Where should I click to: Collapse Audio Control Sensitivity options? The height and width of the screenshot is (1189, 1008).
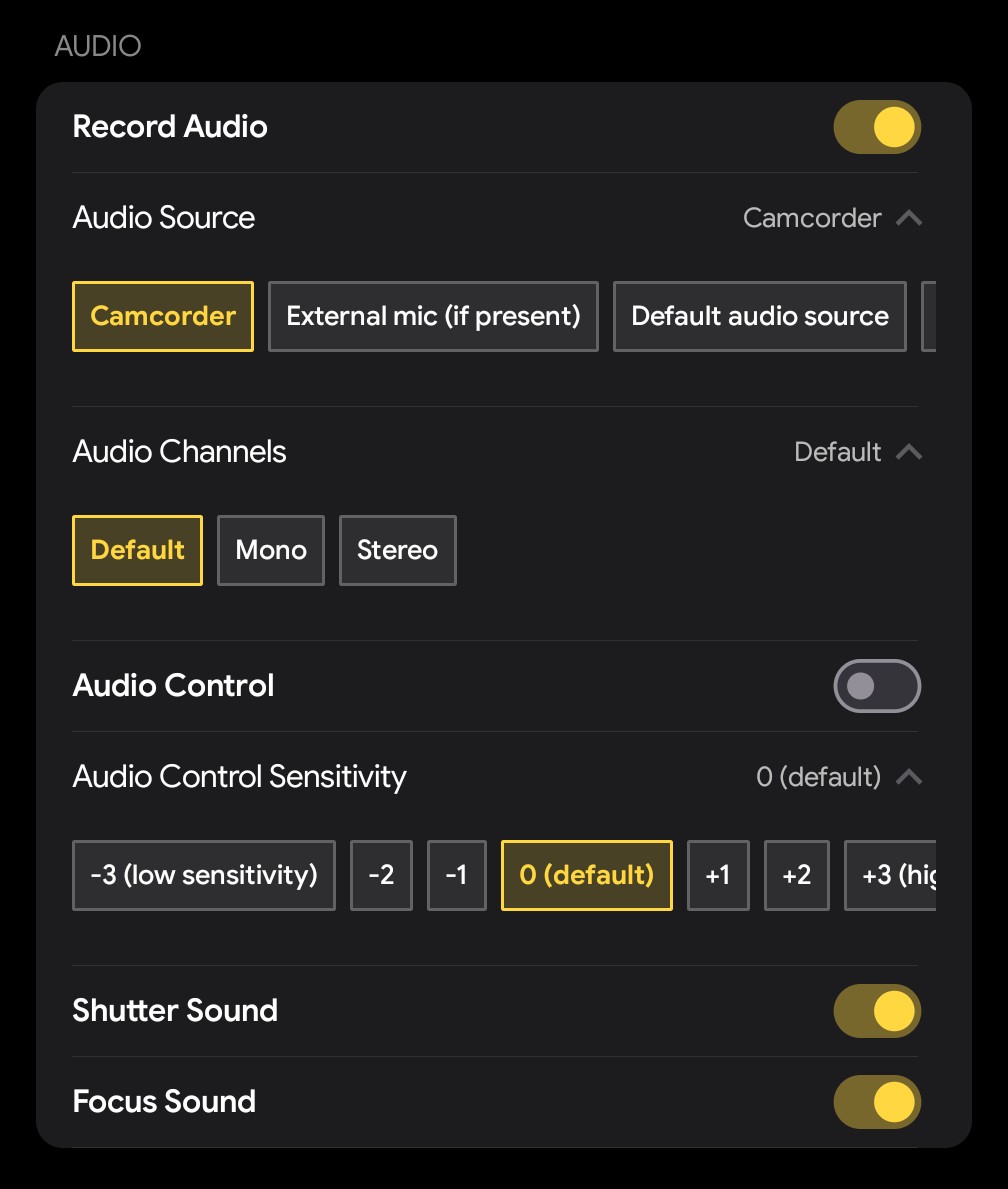(x=909, y=777)
